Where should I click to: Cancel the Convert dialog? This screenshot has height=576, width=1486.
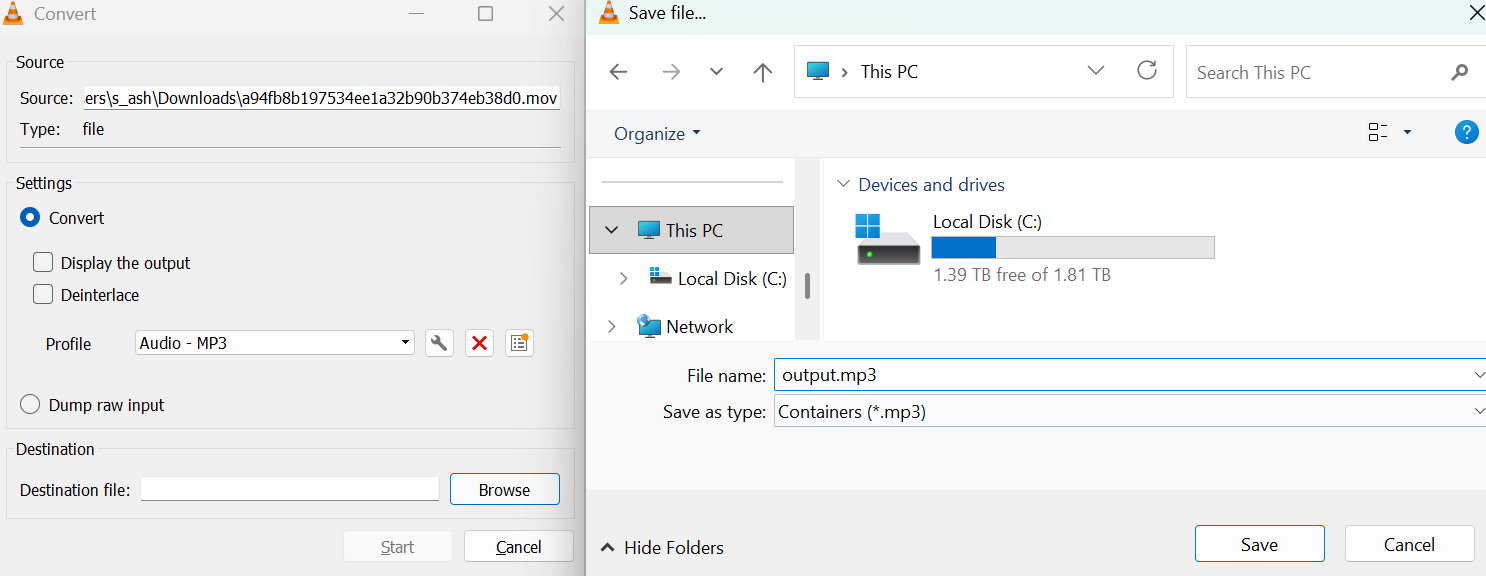click(518, 547)
